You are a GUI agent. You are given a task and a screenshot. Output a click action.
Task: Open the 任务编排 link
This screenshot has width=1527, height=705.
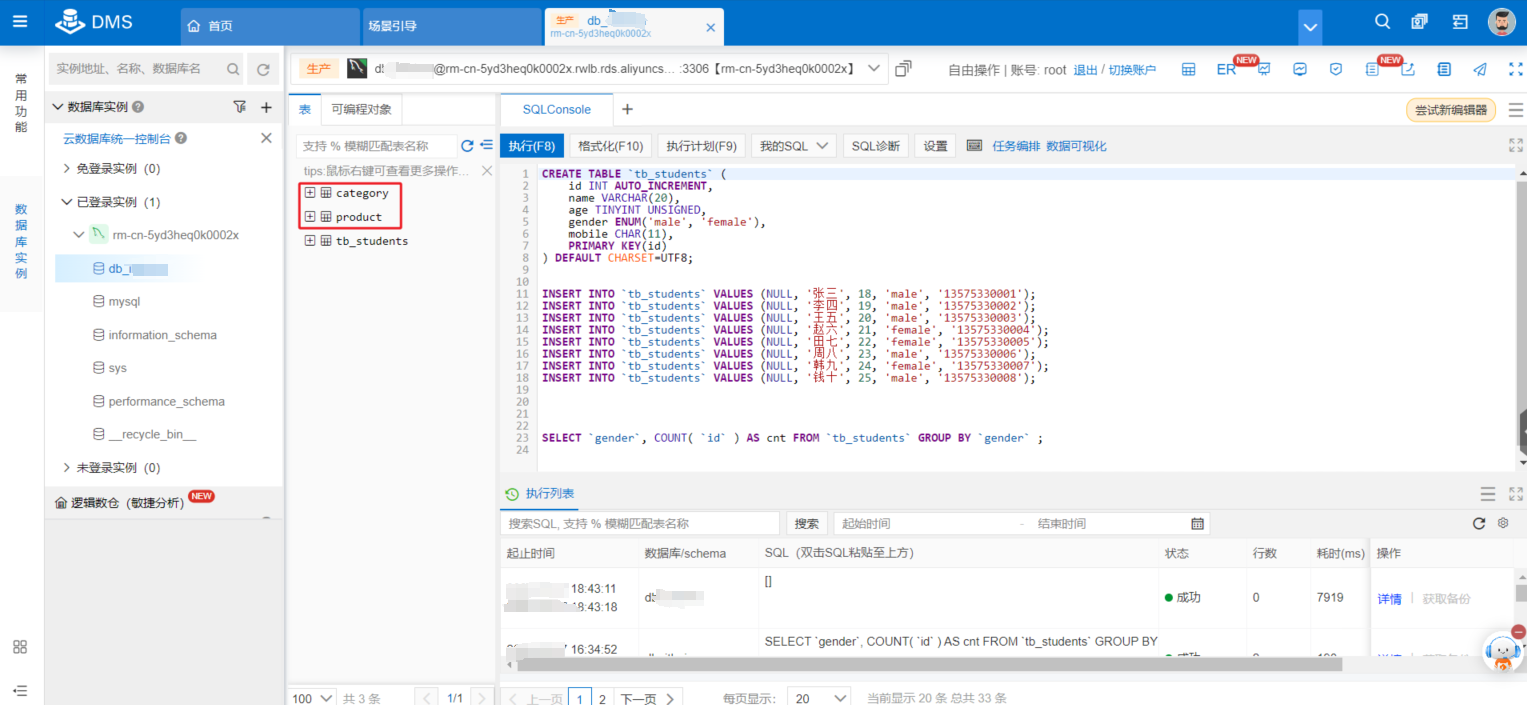pyautogui.click(x=1016, y=146)
